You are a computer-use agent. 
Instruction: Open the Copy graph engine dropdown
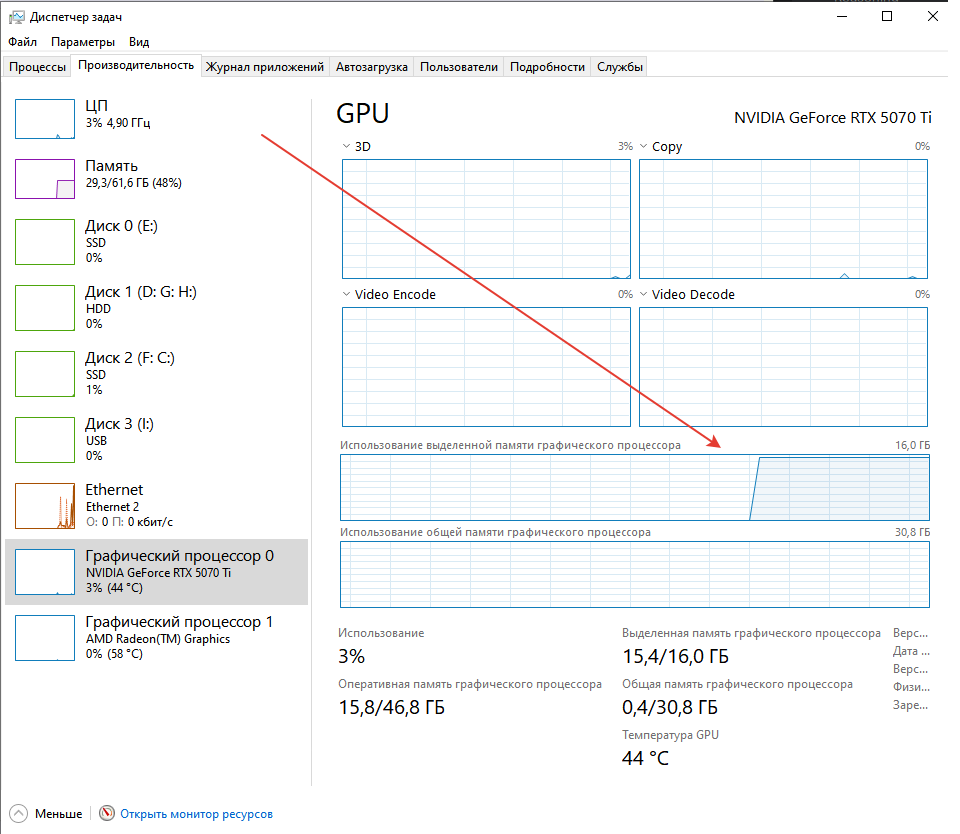643,146
